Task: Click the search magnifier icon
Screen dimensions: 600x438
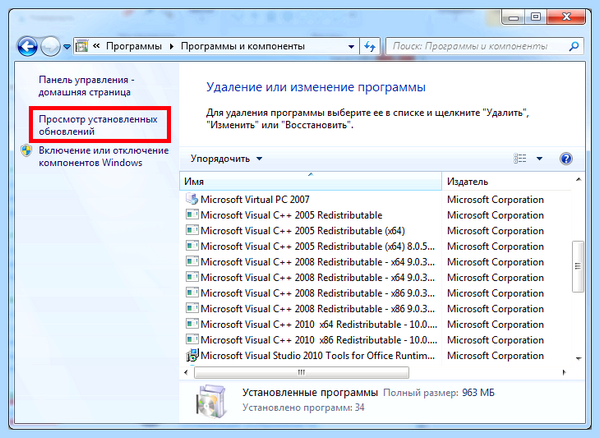Action: (574, 47)
